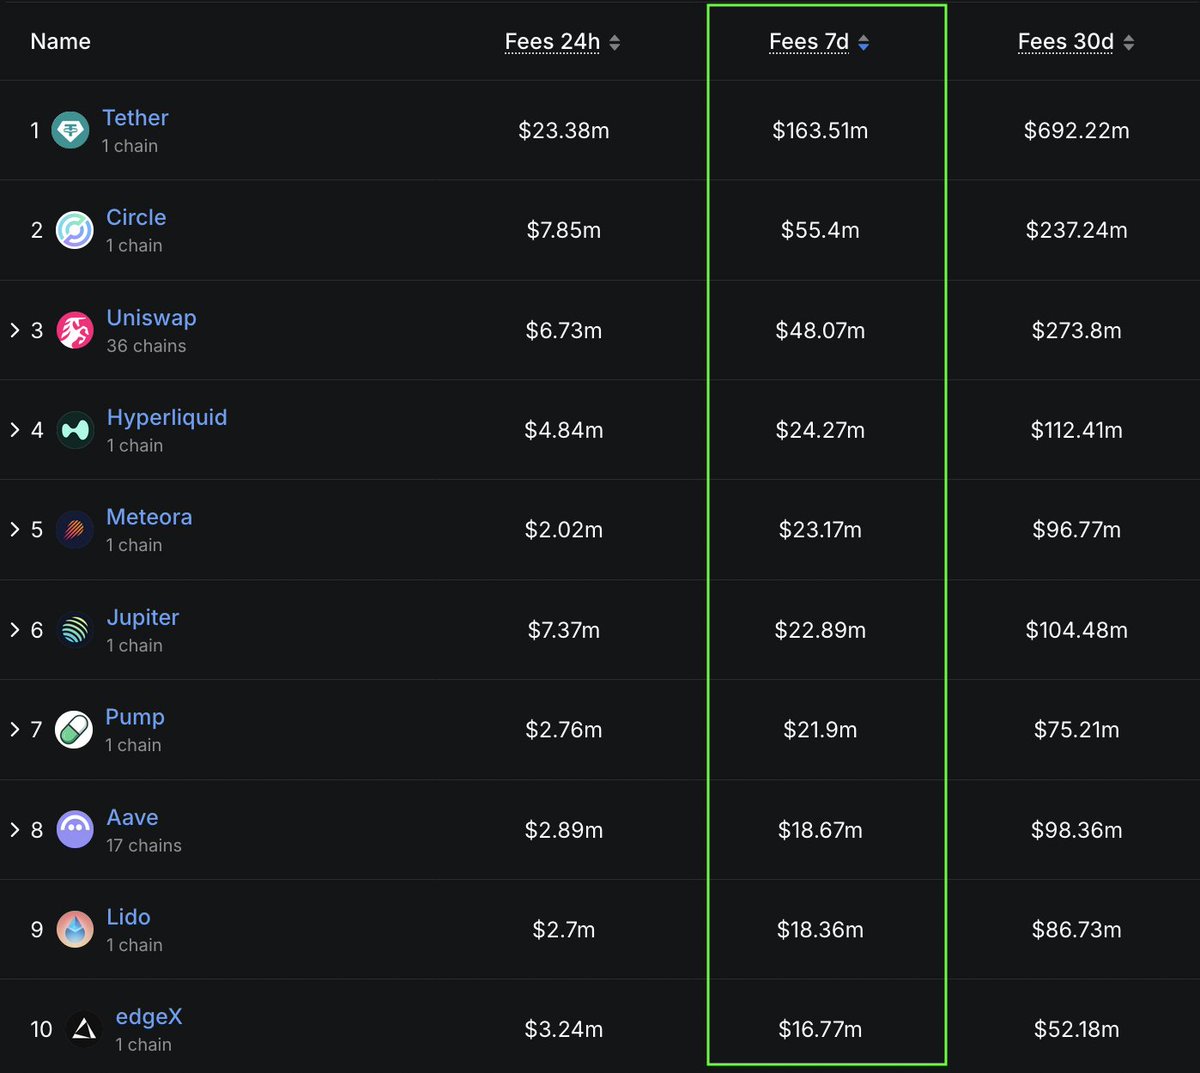Expand the Hyperliquid row details
The width and height of the screenshot is (1200, 1073).
[14, 430]
